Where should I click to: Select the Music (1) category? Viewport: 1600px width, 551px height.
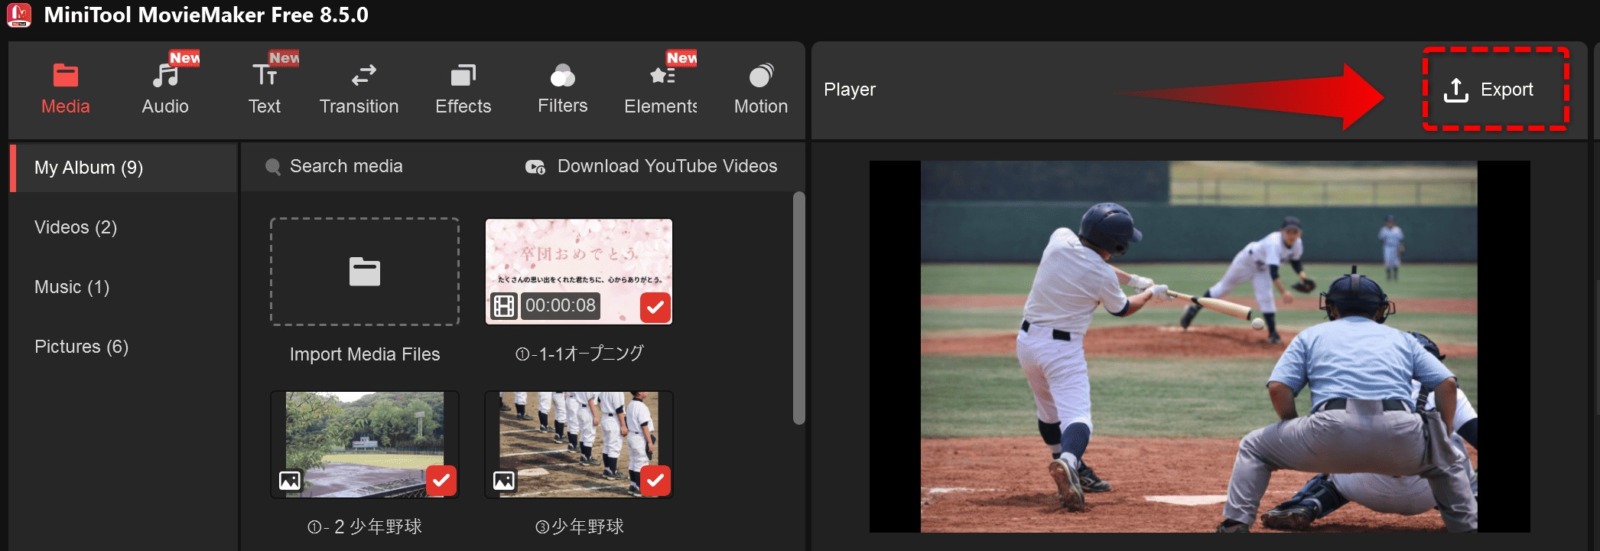click(x=72, y=288)
